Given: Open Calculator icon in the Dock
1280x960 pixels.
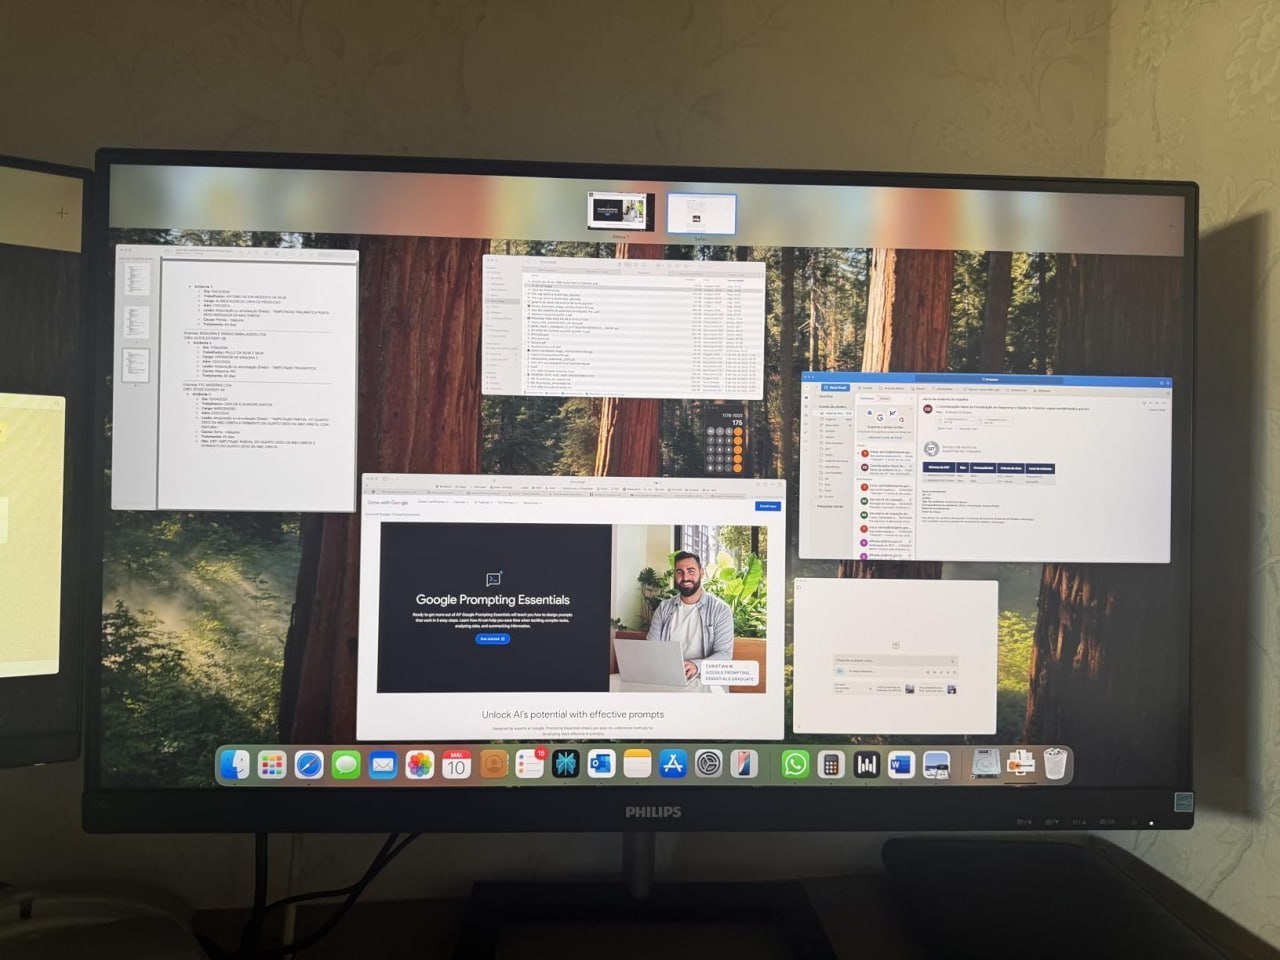Looking at the screenshot, I should (829, 765).
